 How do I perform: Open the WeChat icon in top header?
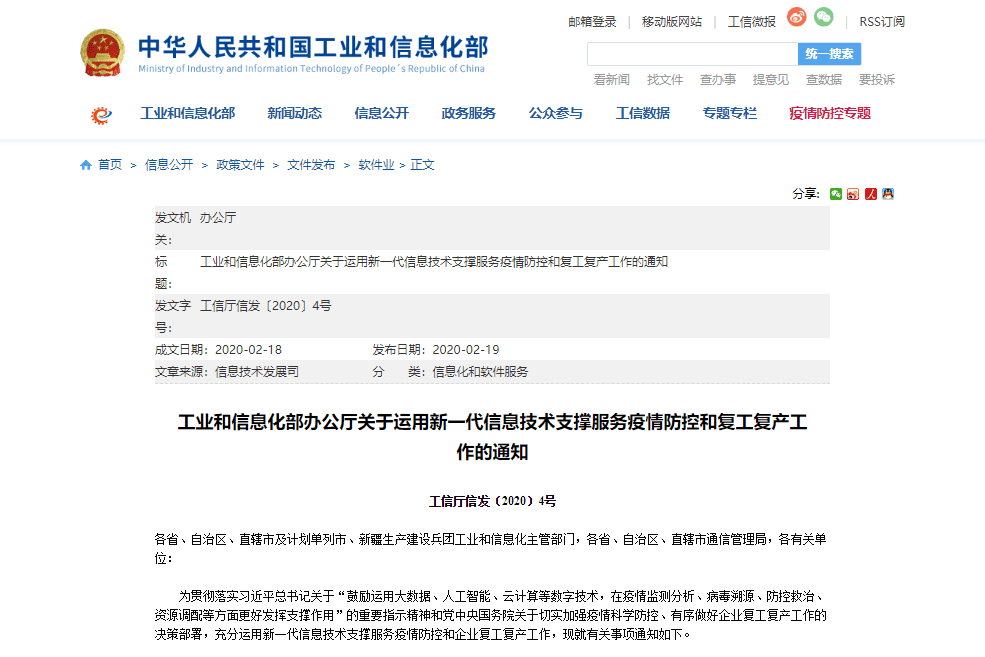pyautogui.click(x=824, y=17)
